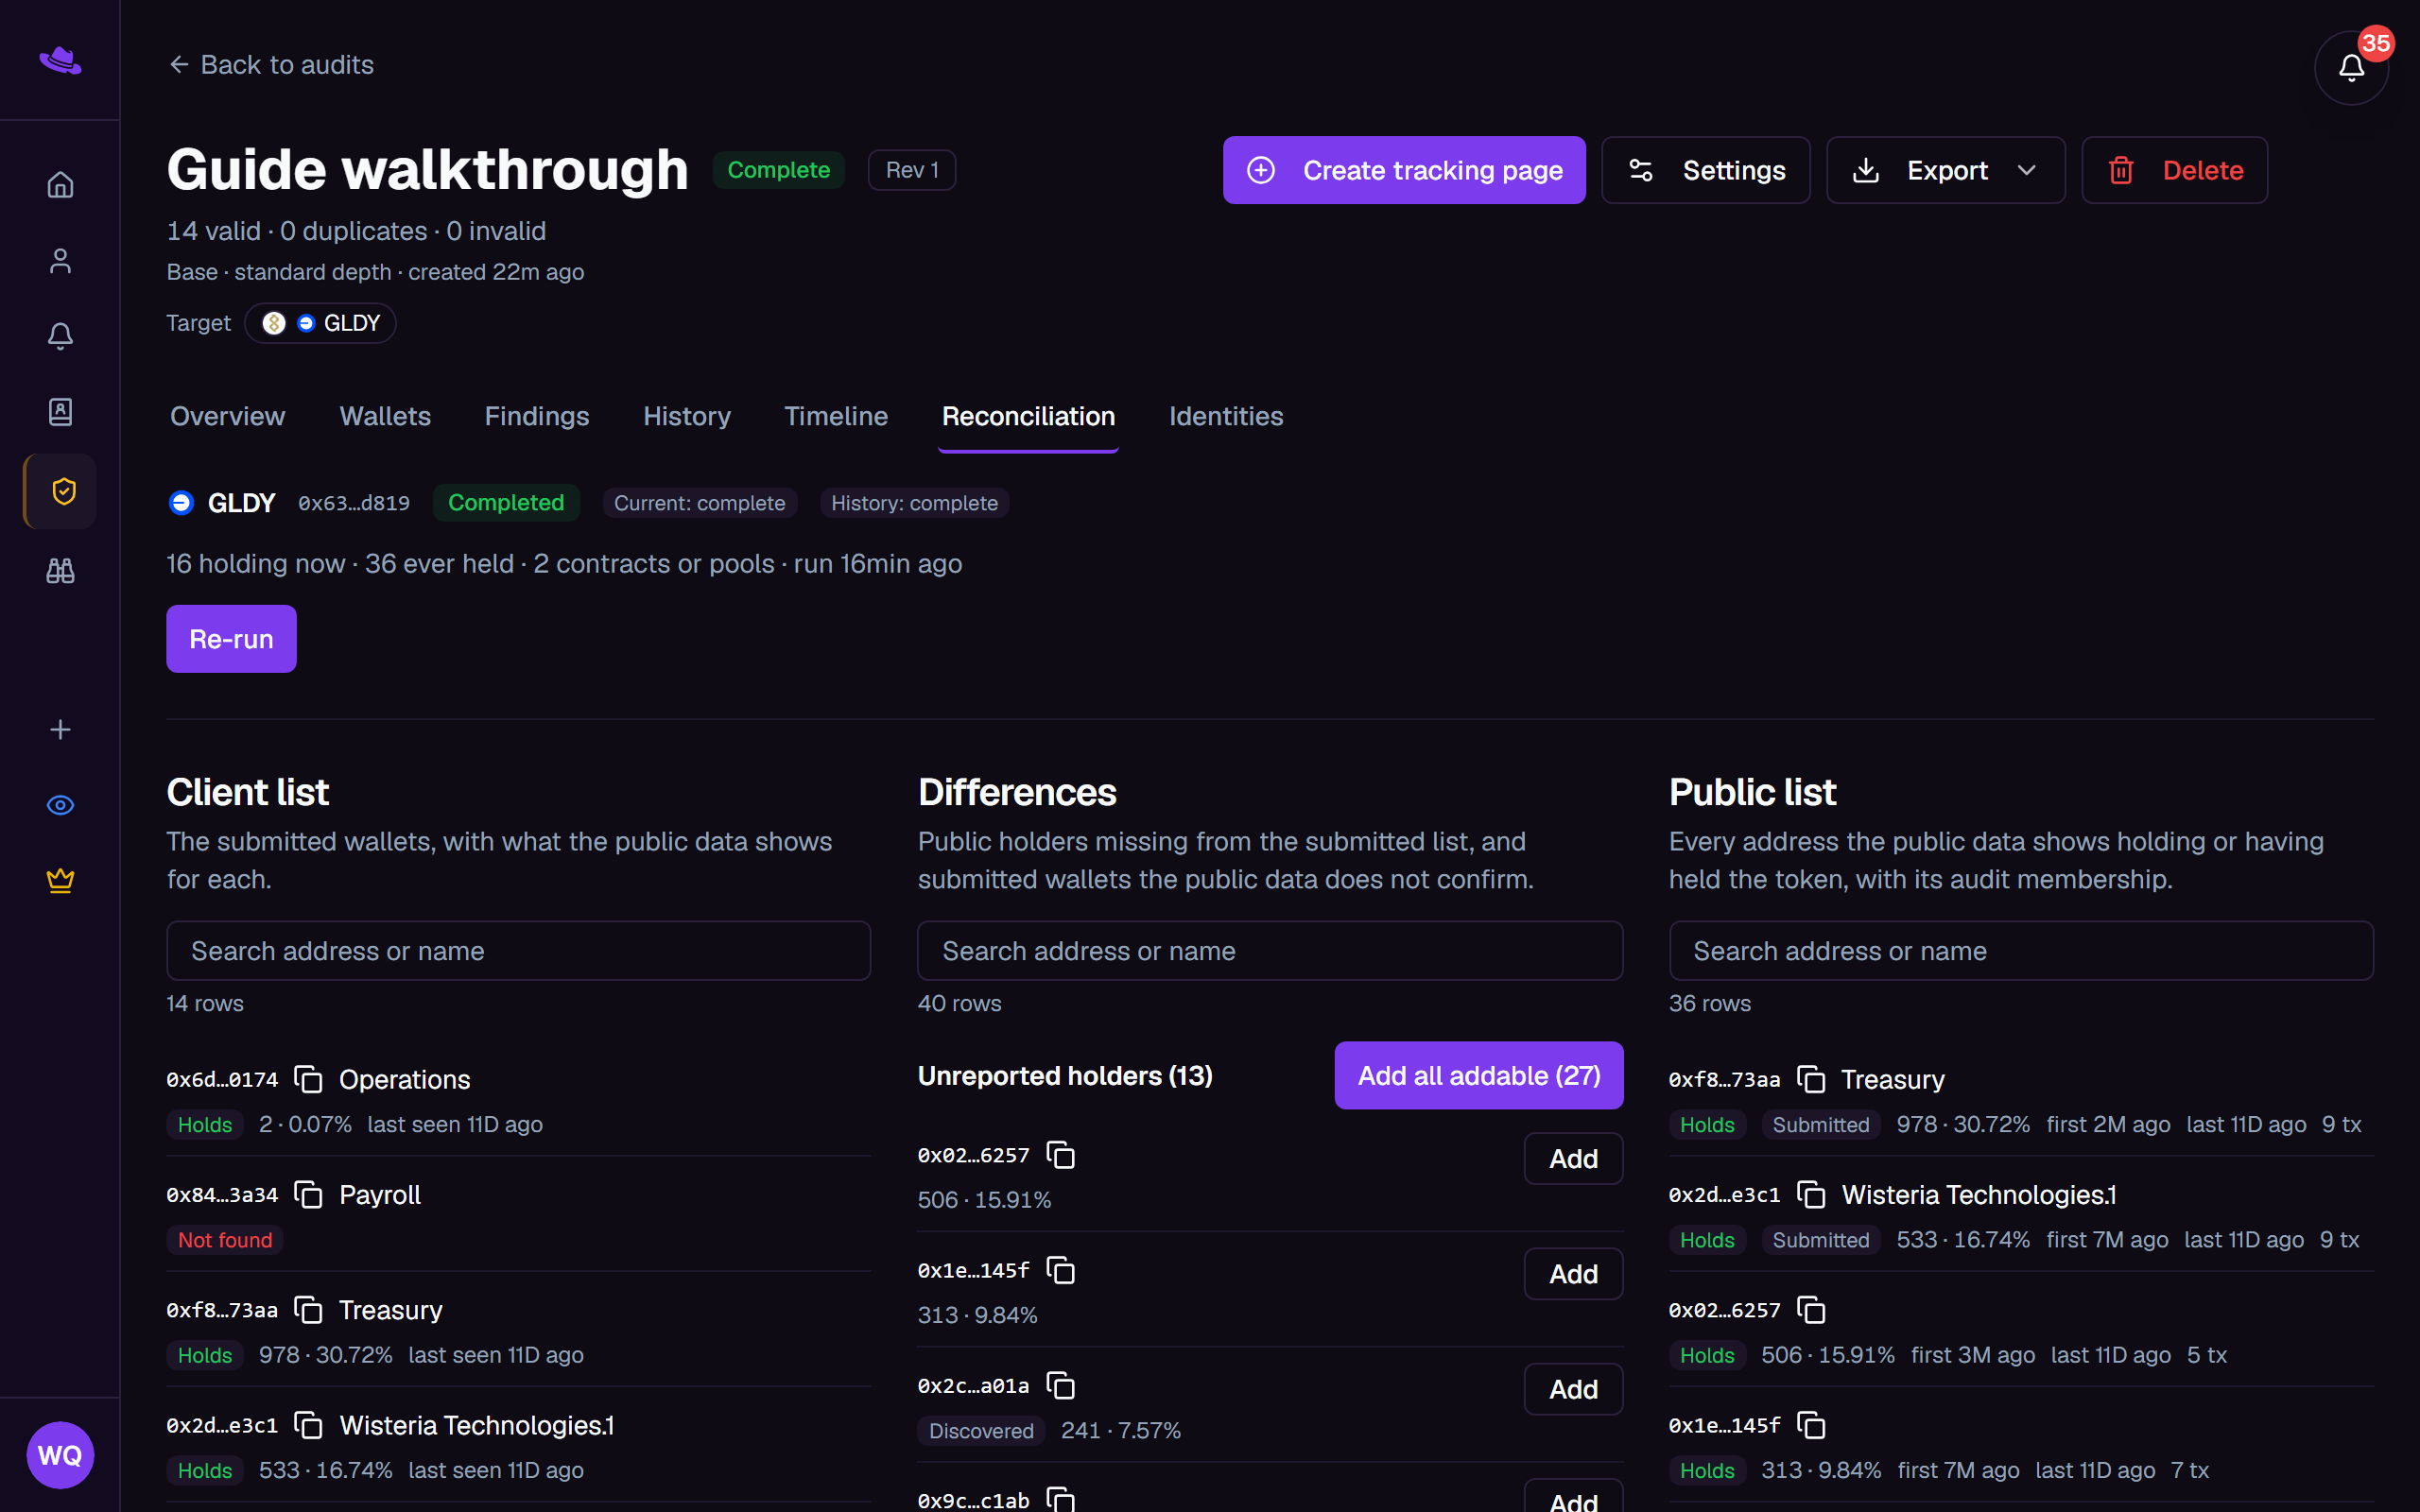Re-run the reconciliation
The width and height of the screenshot is (2420, 1512).
coord(231,639)
